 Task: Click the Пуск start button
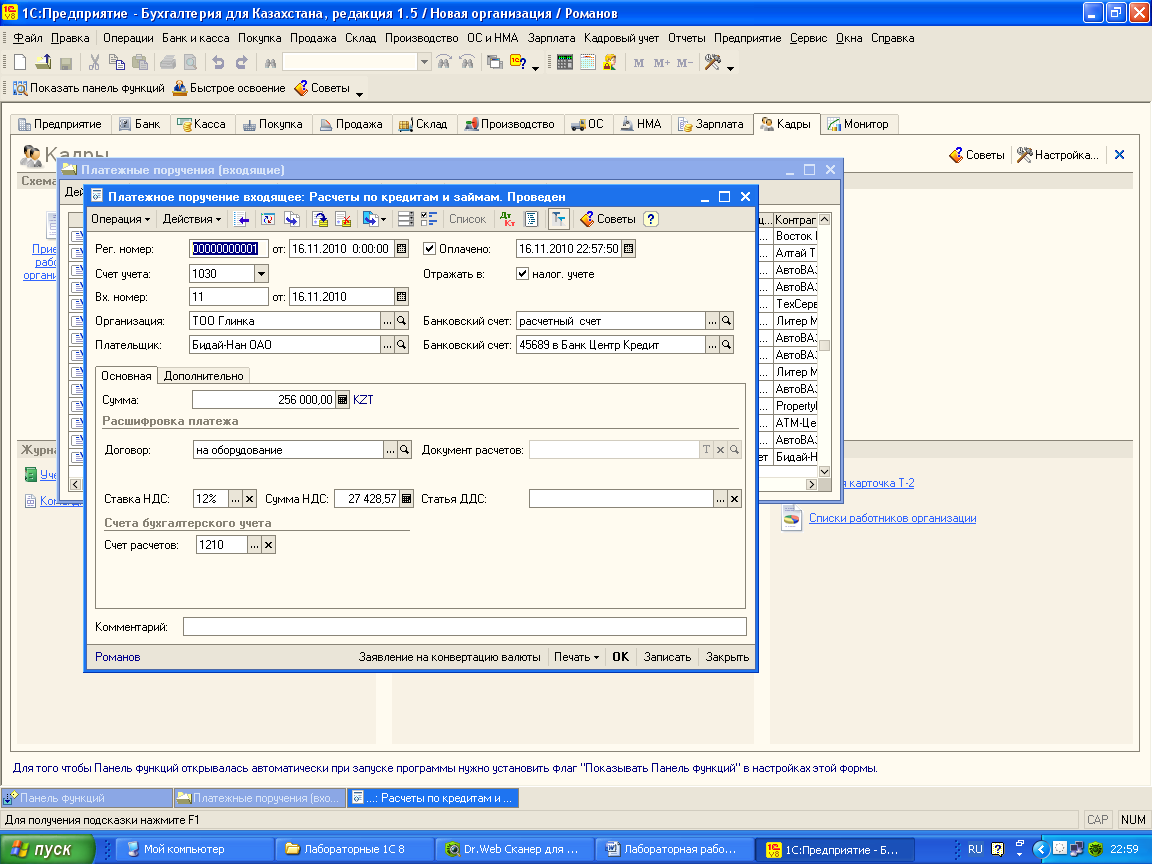[x=48, y=849]
